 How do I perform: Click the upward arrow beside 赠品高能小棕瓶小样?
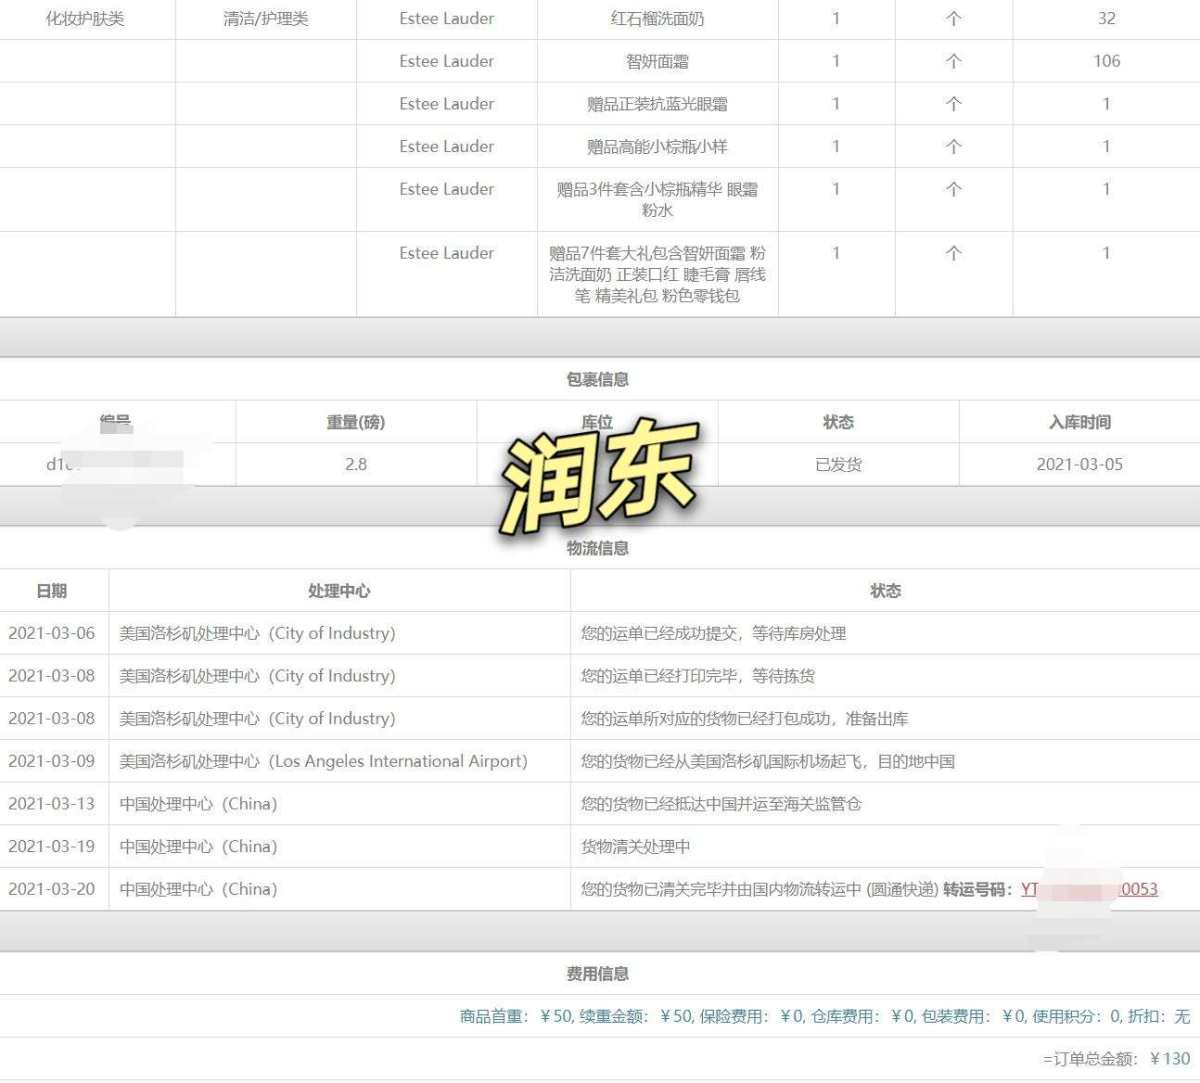954,146
